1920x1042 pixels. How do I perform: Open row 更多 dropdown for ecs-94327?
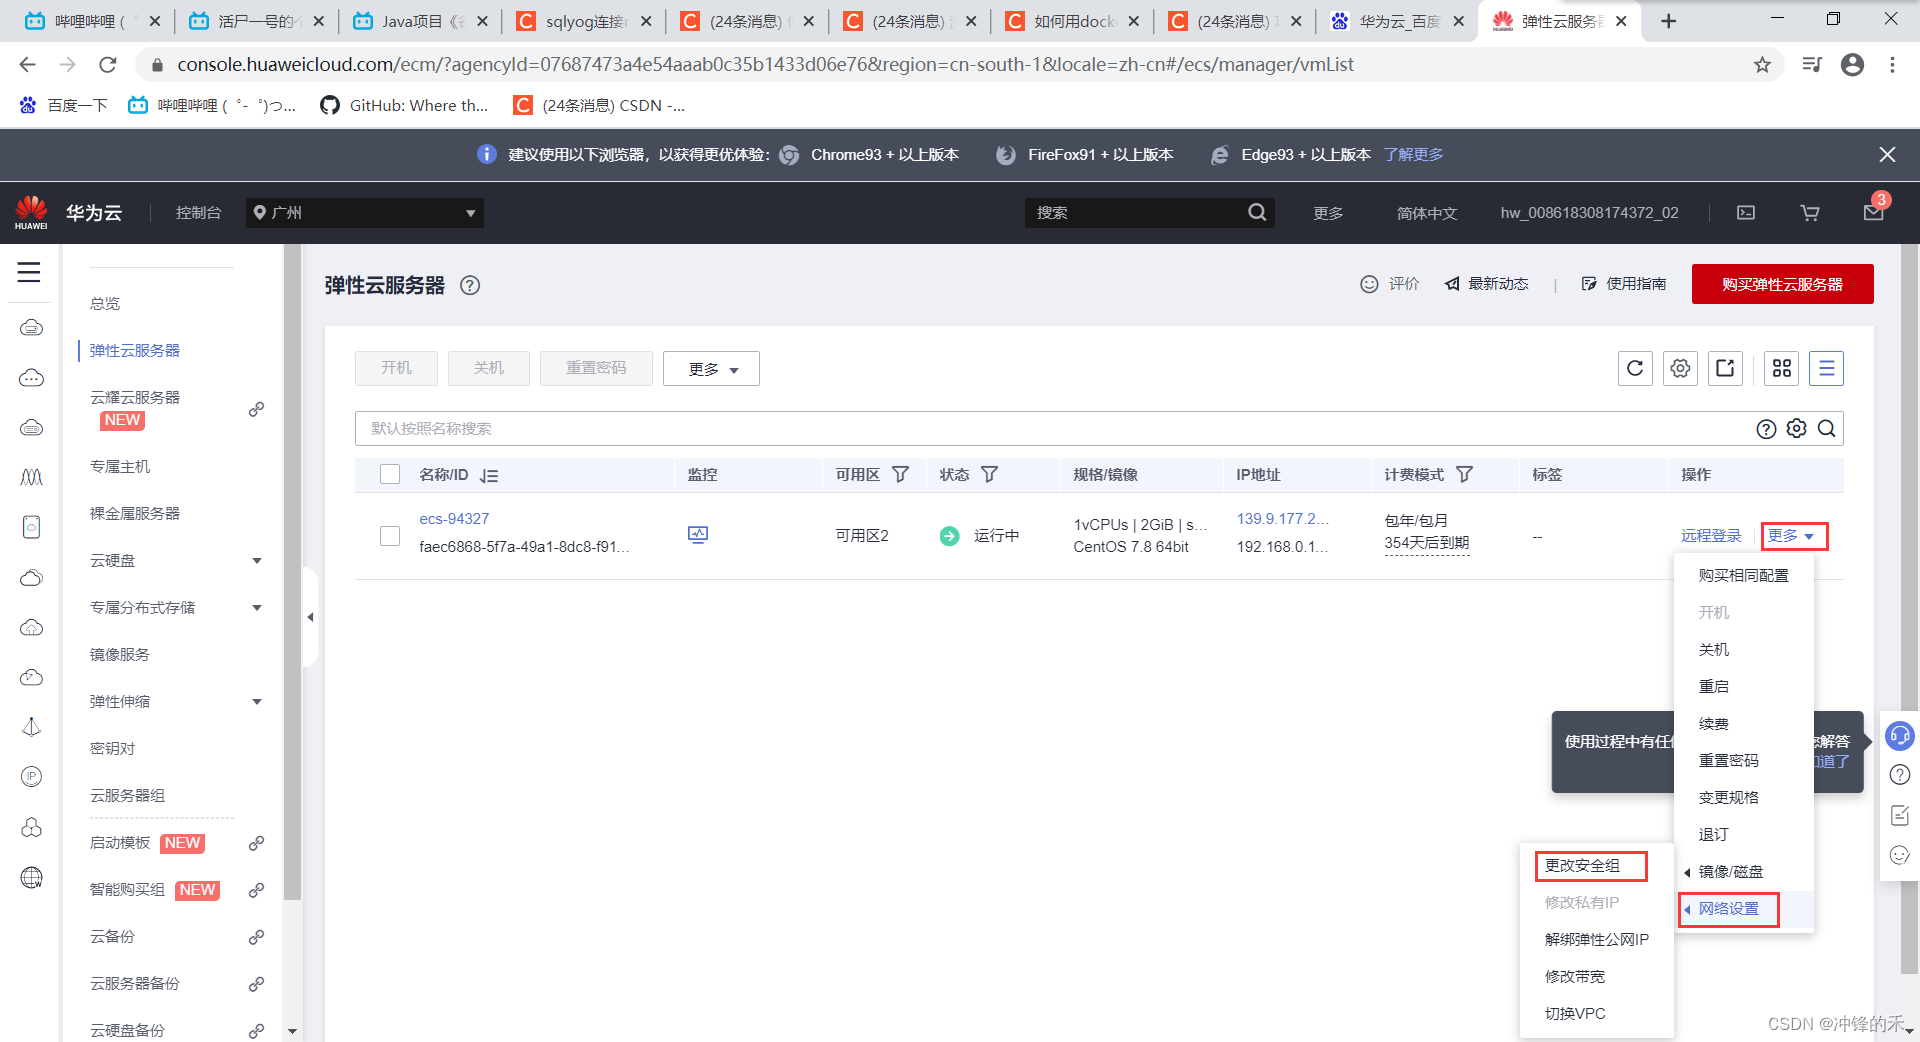point(1792,536)
